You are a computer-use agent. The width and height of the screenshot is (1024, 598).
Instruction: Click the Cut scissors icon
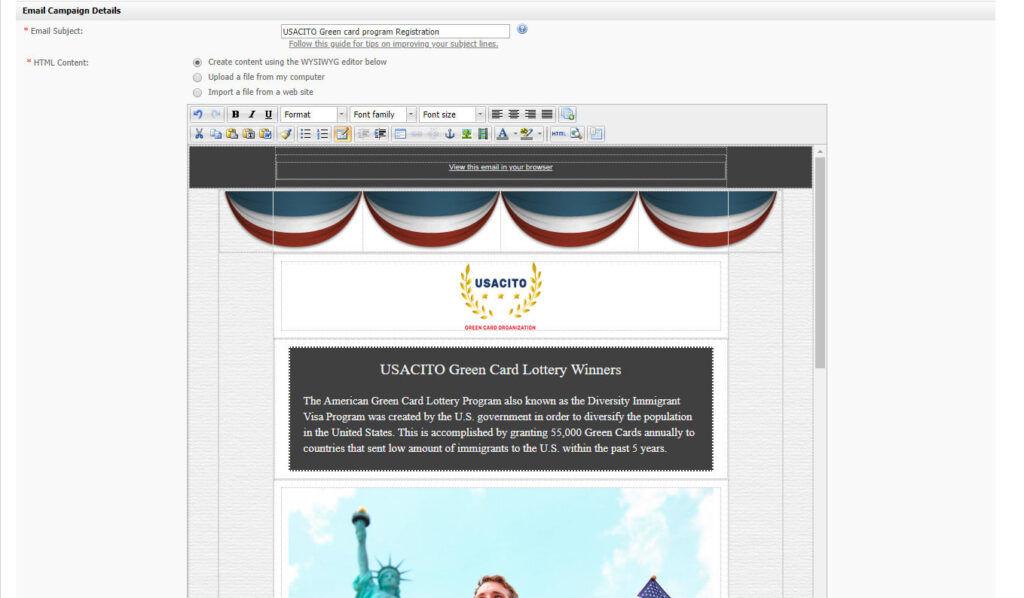[199, 134]
